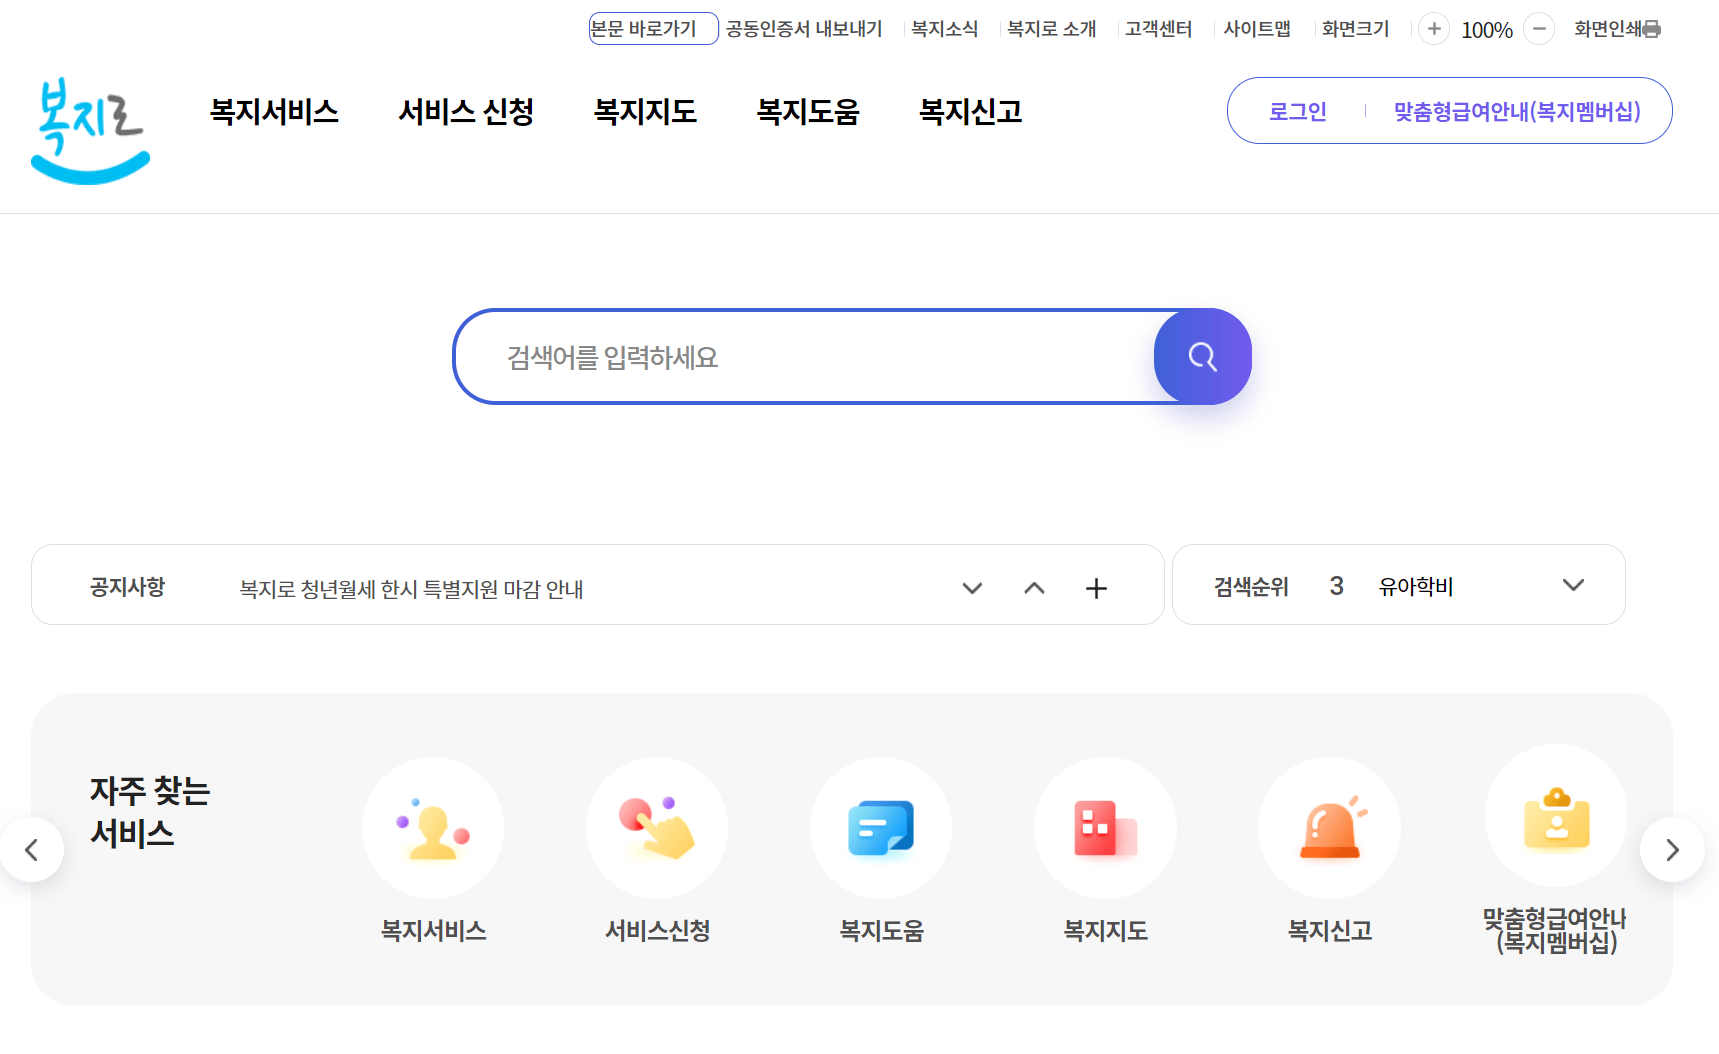The image size is (1719, 1054).
Task: Click the 사이트맵 link
Action: click(1257, 28)
